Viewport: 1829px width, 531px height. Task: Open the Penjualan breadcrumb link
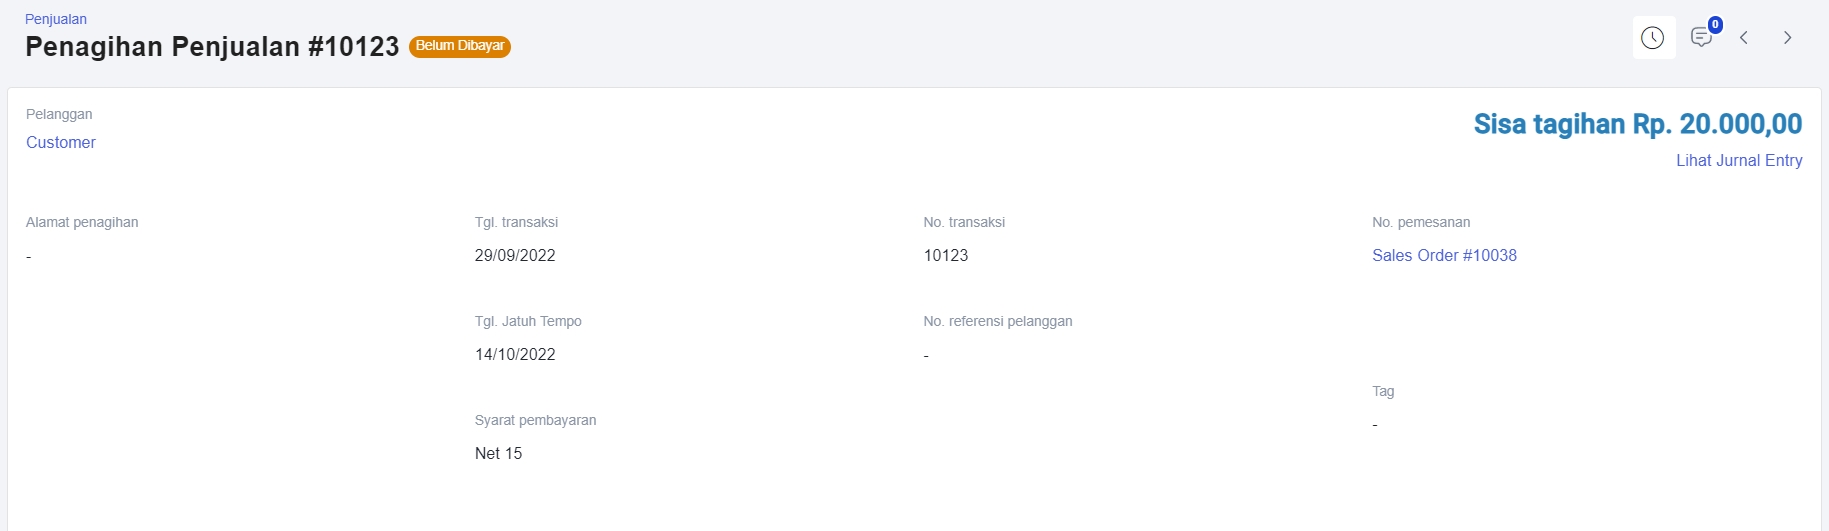click(56, 19)
